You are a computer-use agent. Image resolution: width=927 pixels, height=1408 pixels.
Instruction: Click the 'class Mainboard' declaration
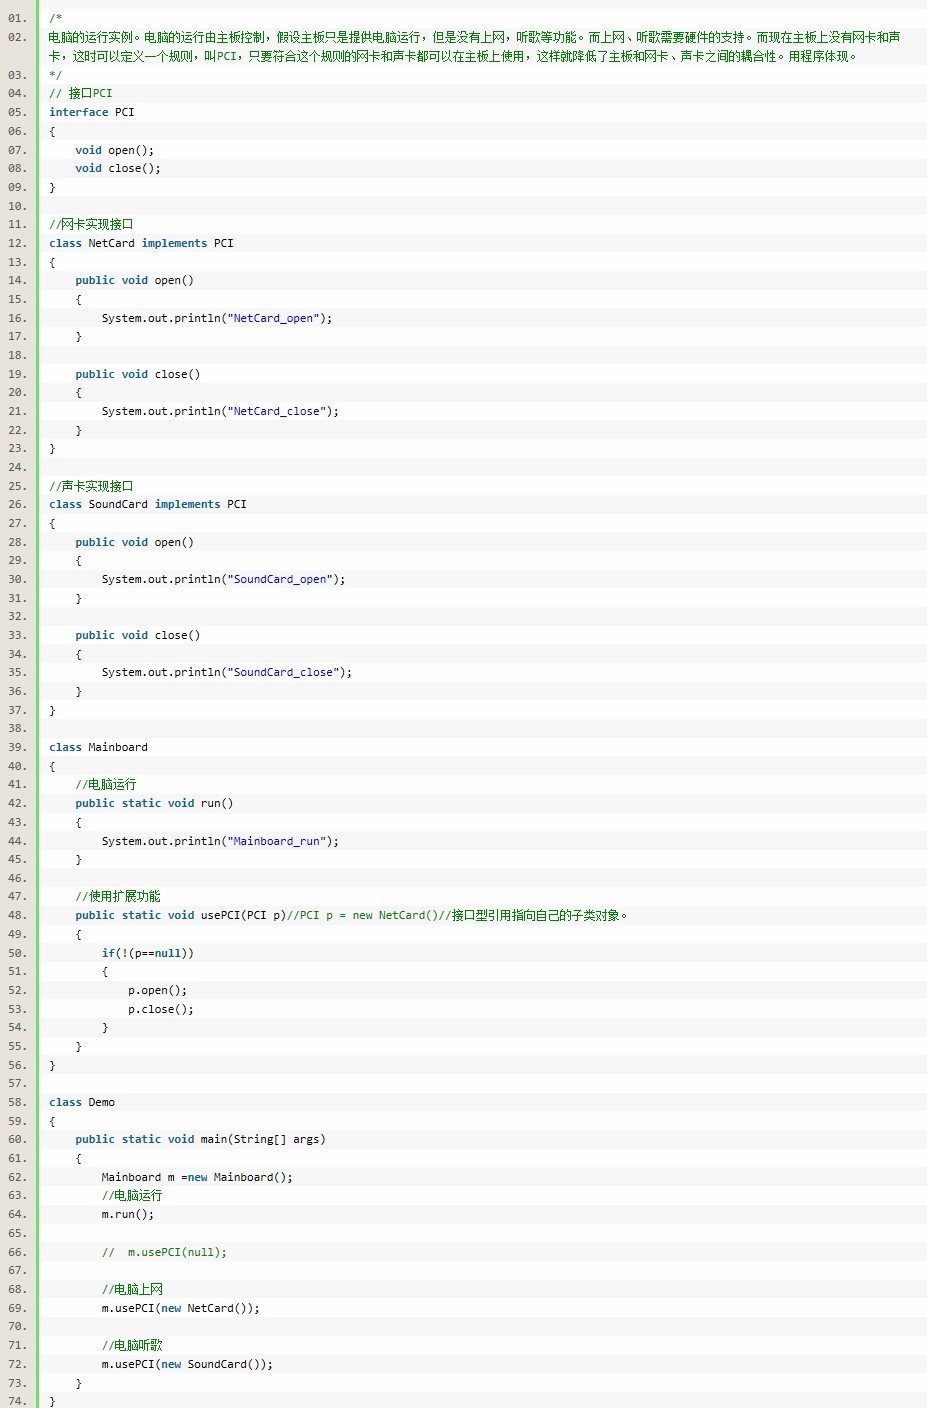(98, 747)
